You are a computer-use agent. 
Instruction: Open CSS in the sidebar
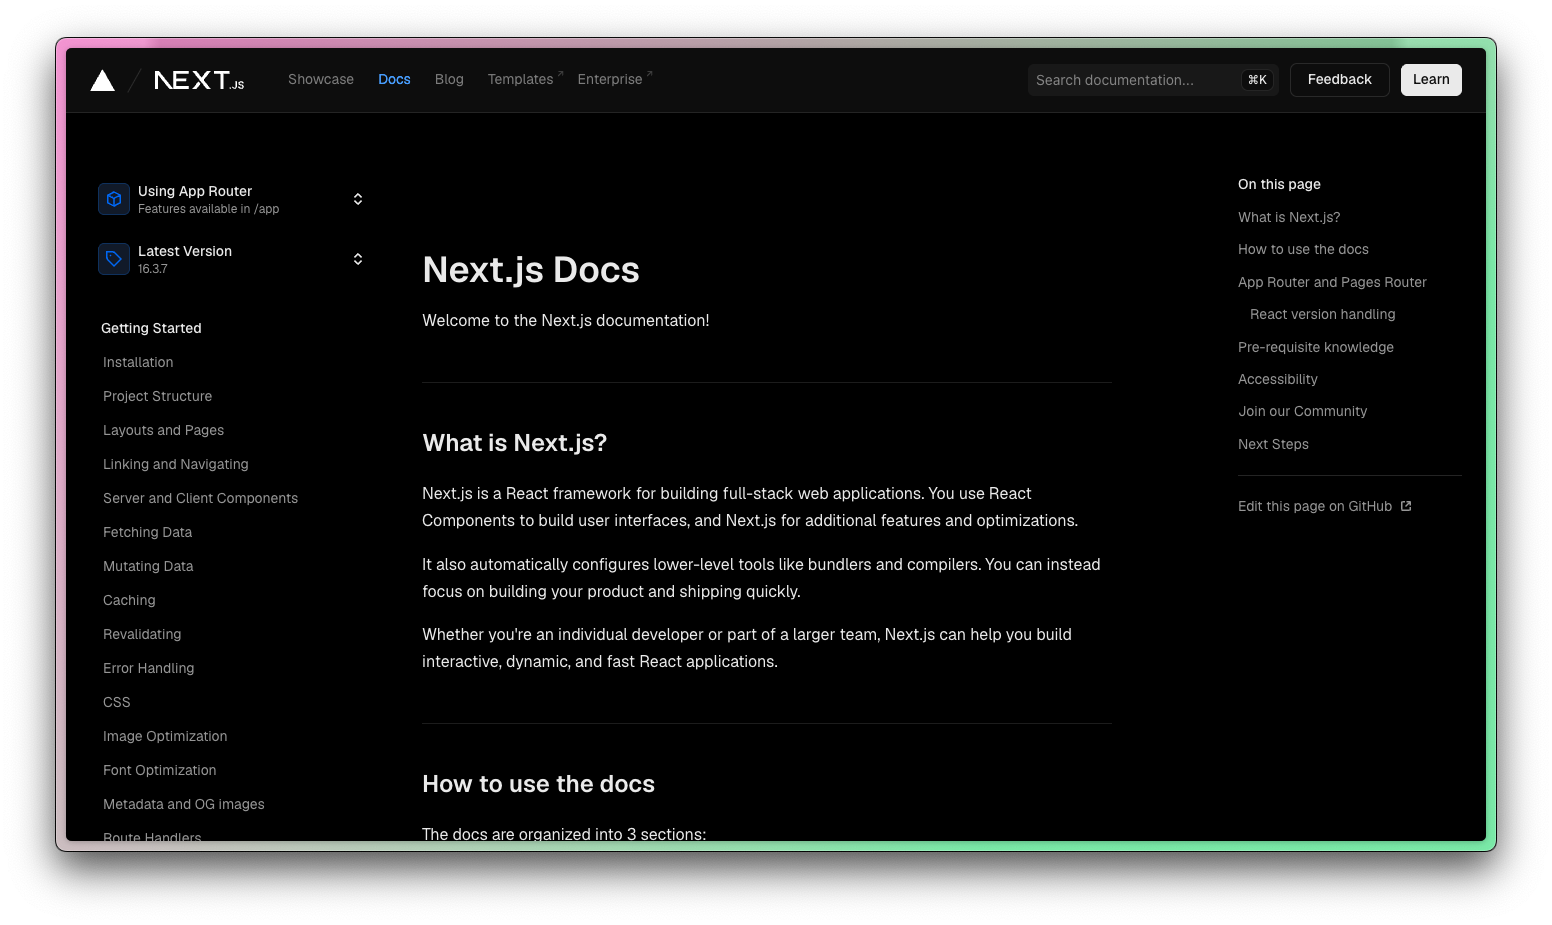pyautogui.click(x=117, y=702)
